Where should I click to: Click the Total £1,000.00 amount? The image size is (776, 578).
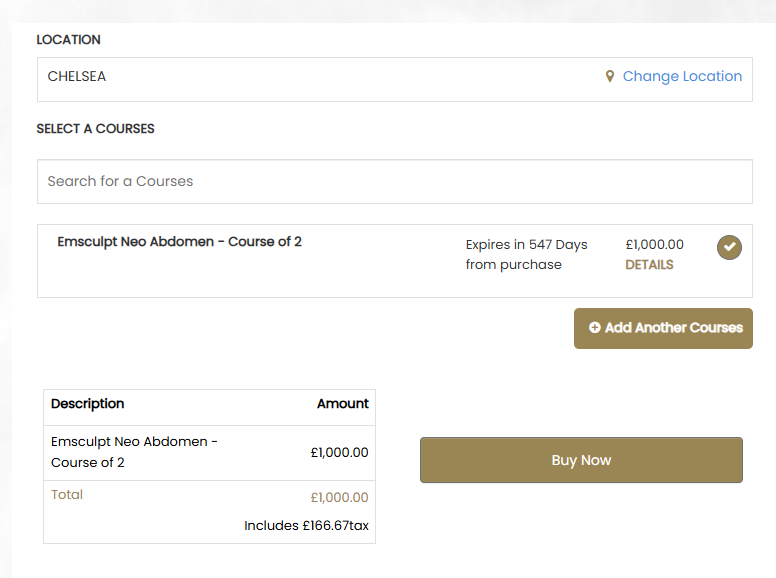click(339, 497)
